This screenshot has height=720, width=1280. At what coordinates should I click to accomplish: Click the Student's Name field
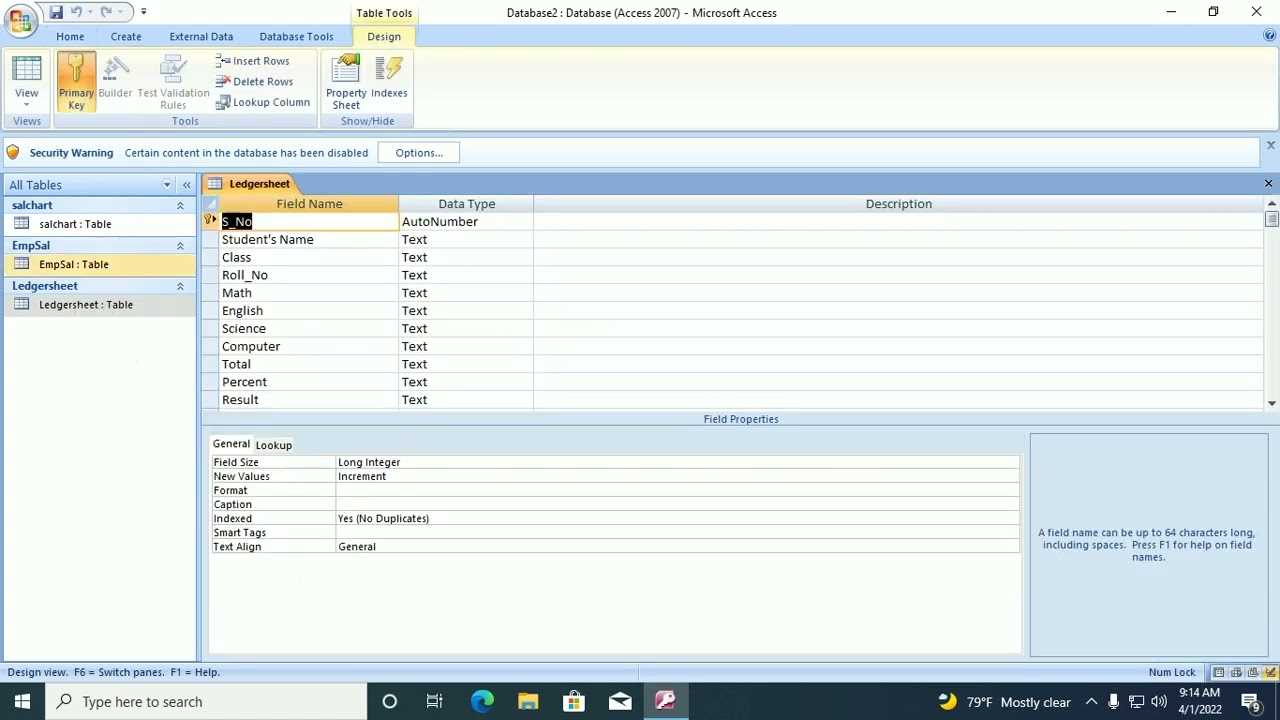tap(309, 240)
